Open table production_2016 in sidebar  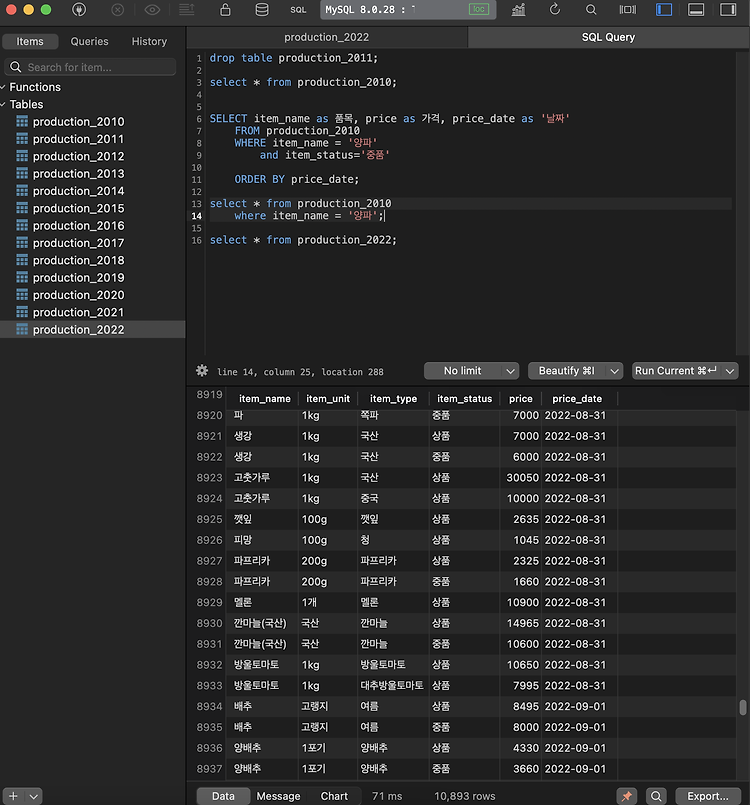[x=78, y=226]
